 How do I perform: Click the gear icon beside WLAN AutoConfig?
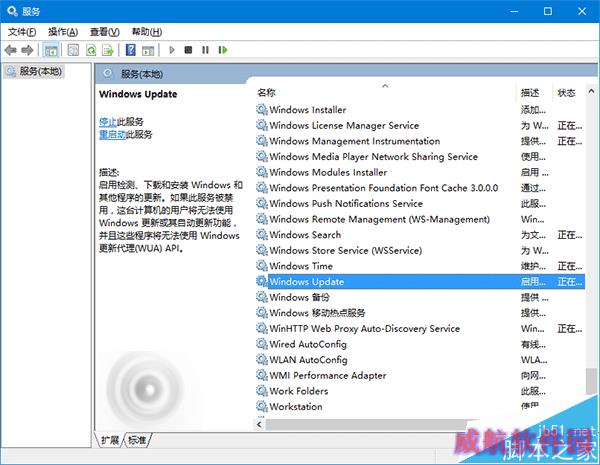pos(262,359)
